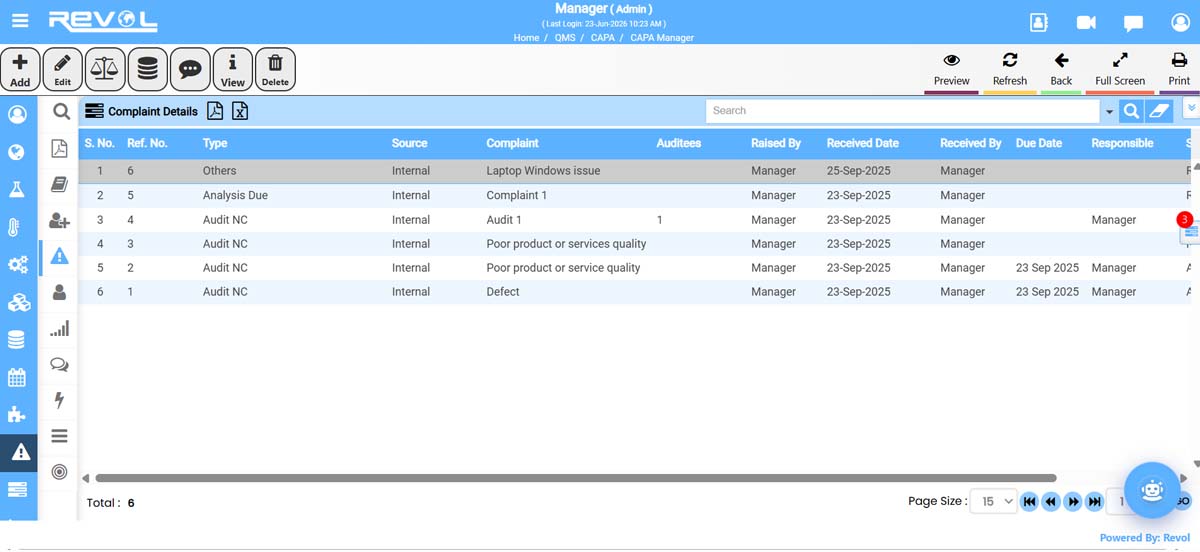Sort by Complaint column header

pyautogui.click(x=512, y=143)
